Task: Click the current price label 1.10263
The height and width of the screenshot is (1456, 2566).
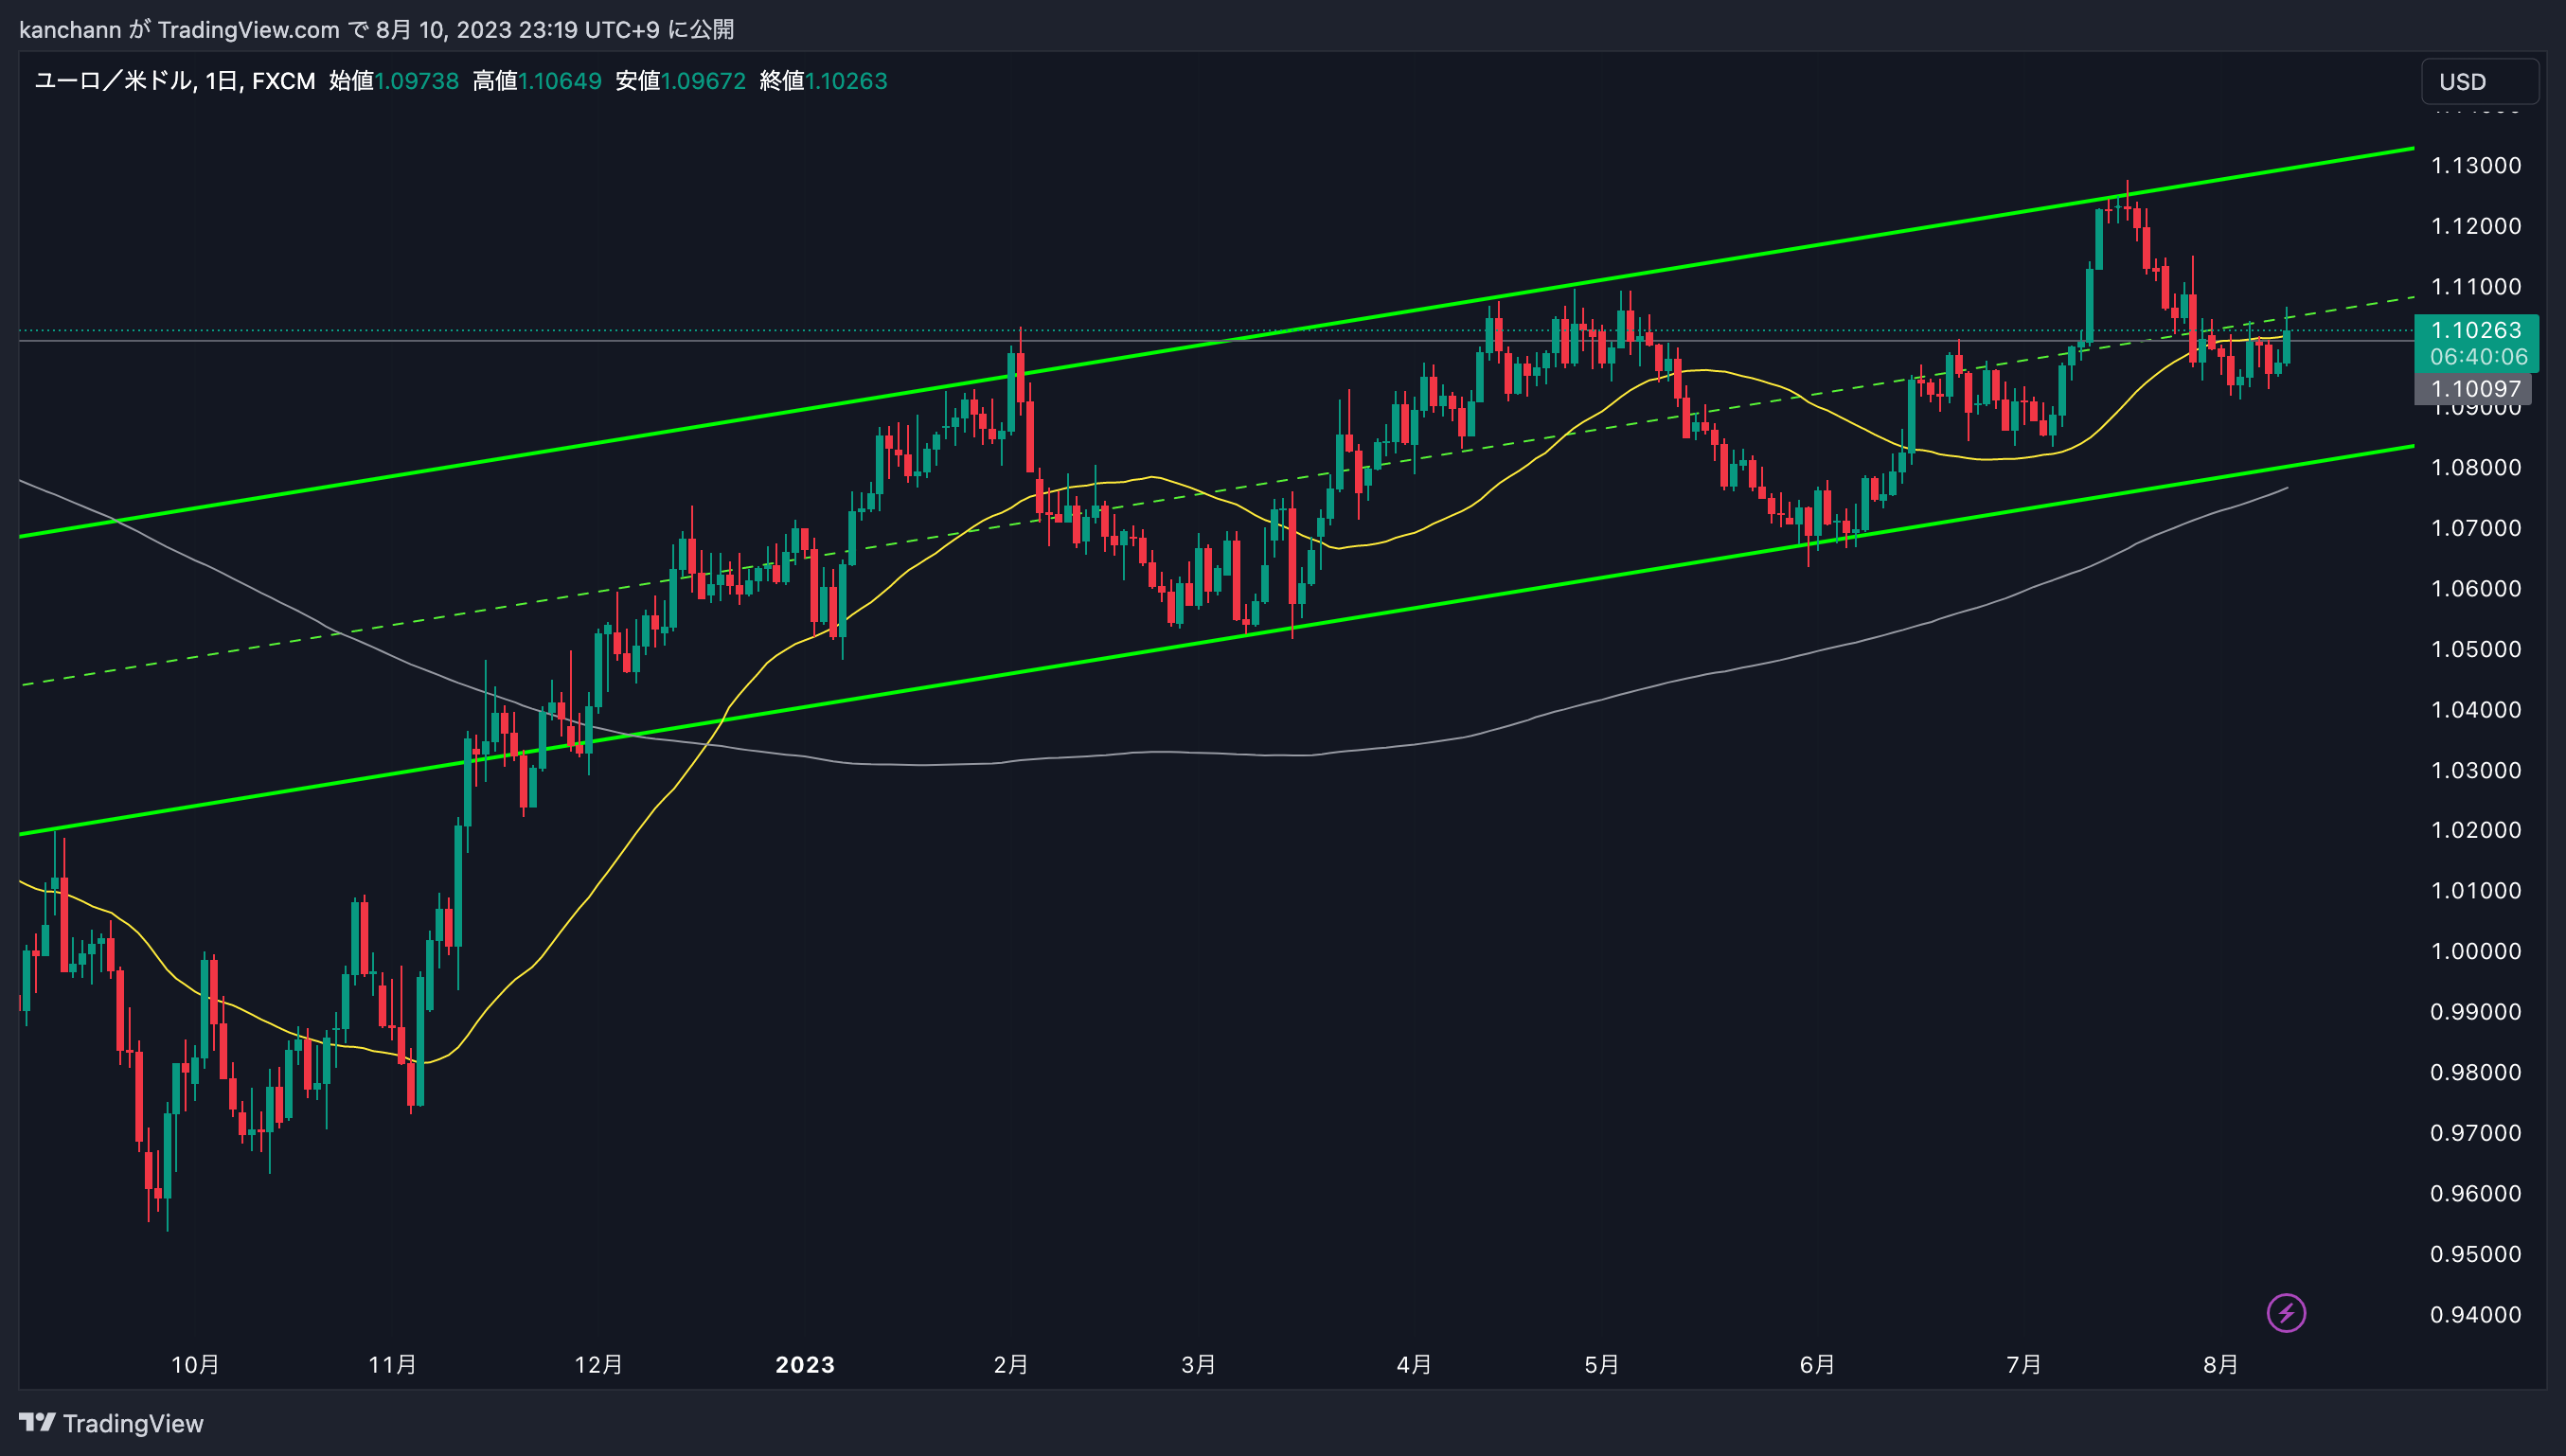Action: coord(2476,330)
